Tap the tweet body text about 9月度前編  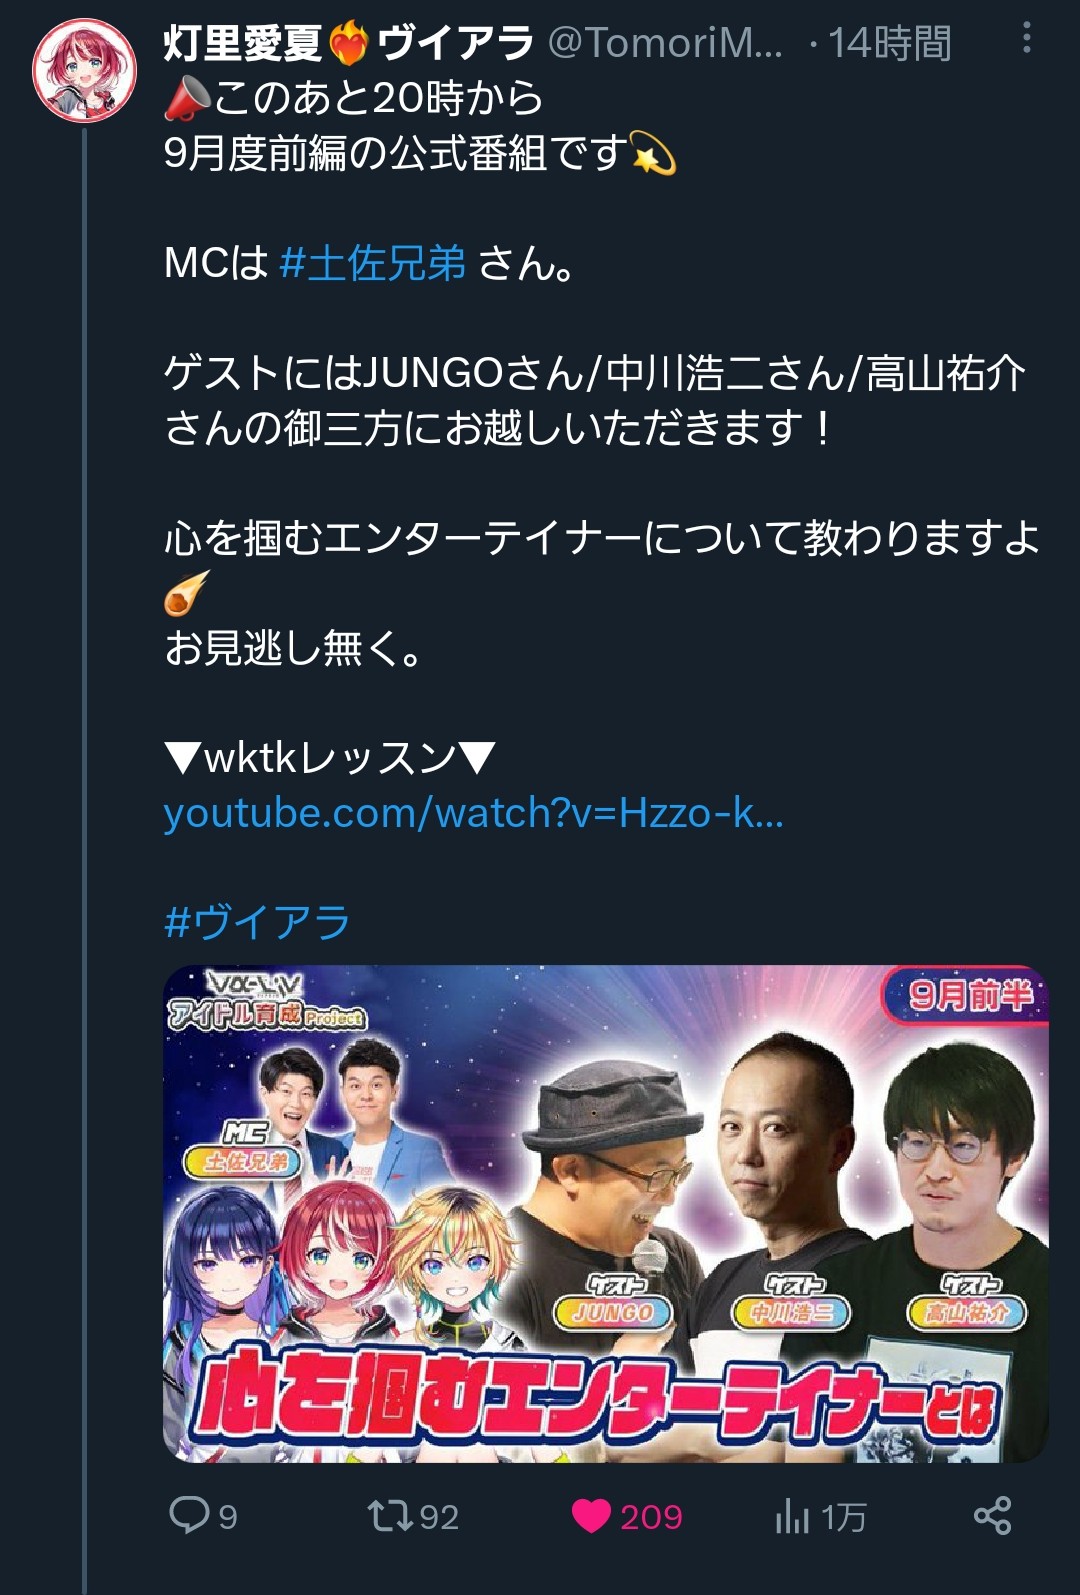click(x=395, y=153)
